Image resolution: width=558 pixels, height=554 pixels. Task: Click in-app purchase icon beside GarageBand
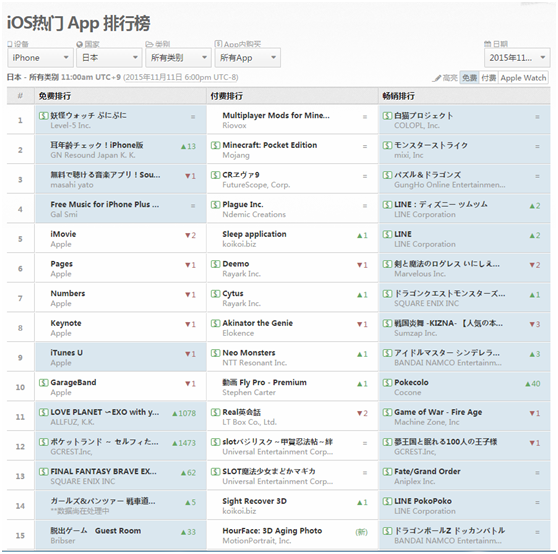pyautogui.click(x=43, y=382)
